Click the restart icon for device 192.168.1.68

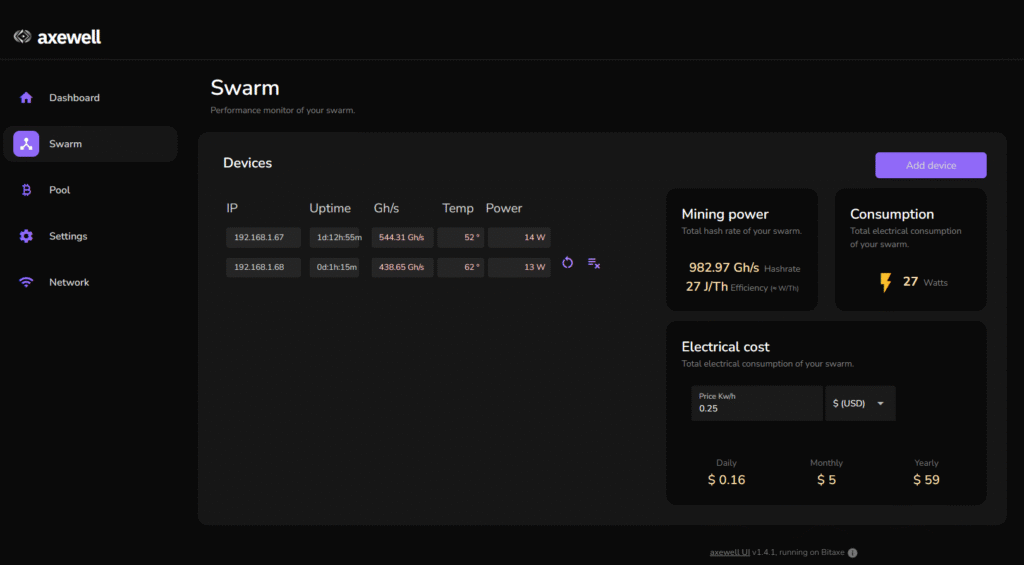567,263
